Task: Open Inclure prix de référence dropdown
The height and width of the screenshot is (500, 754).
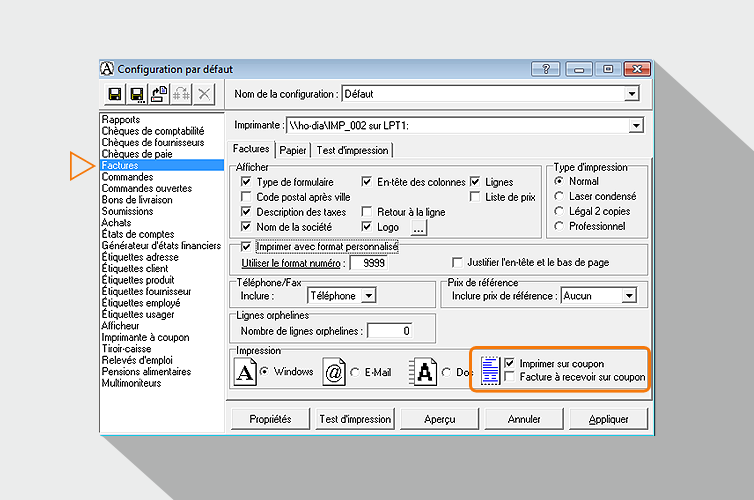Action: [629, 296]
